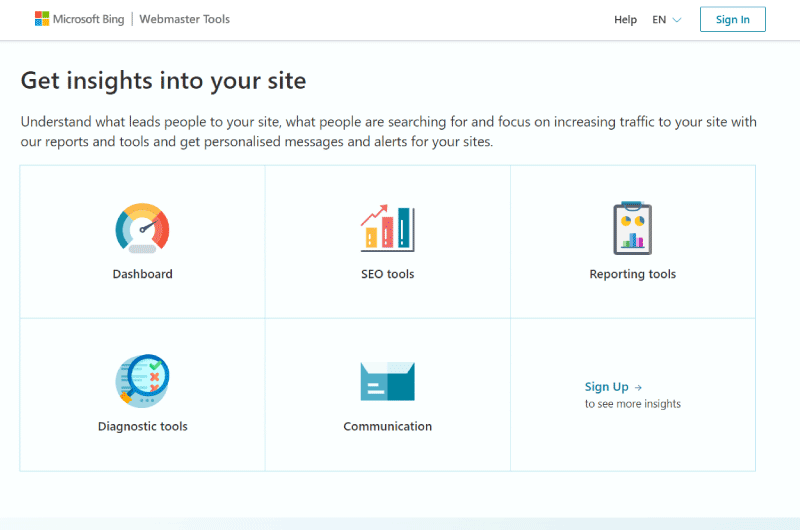800x530 pixels.
Task: Click the Microsoft Bing text logo
Action: (x=88, y=19)
